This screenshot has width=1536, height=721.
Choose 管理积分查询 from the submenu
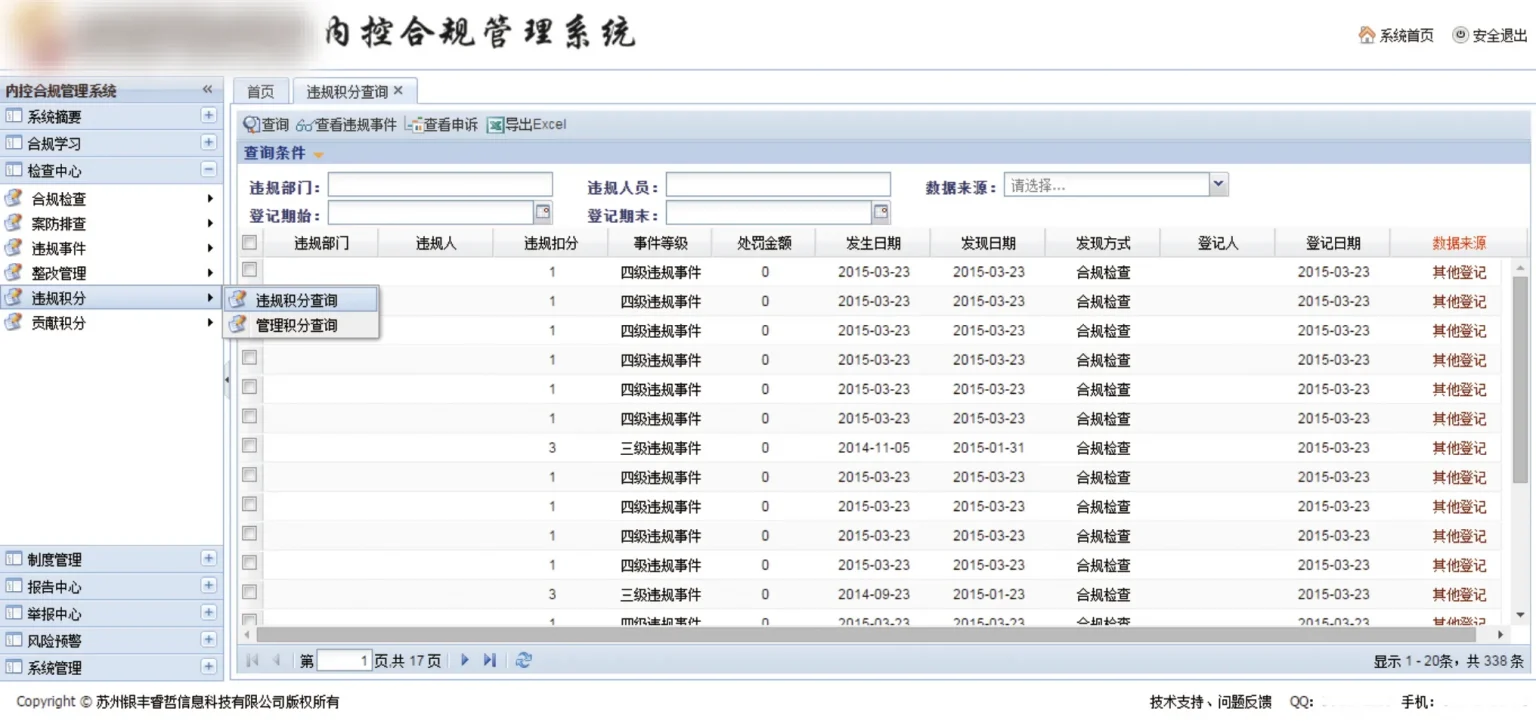click(296, 325)
